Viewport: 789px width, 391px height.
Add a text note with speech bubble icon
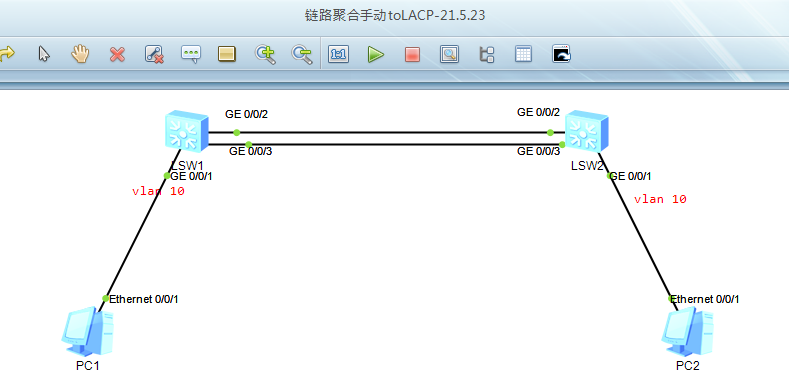[x=191, y=54]
